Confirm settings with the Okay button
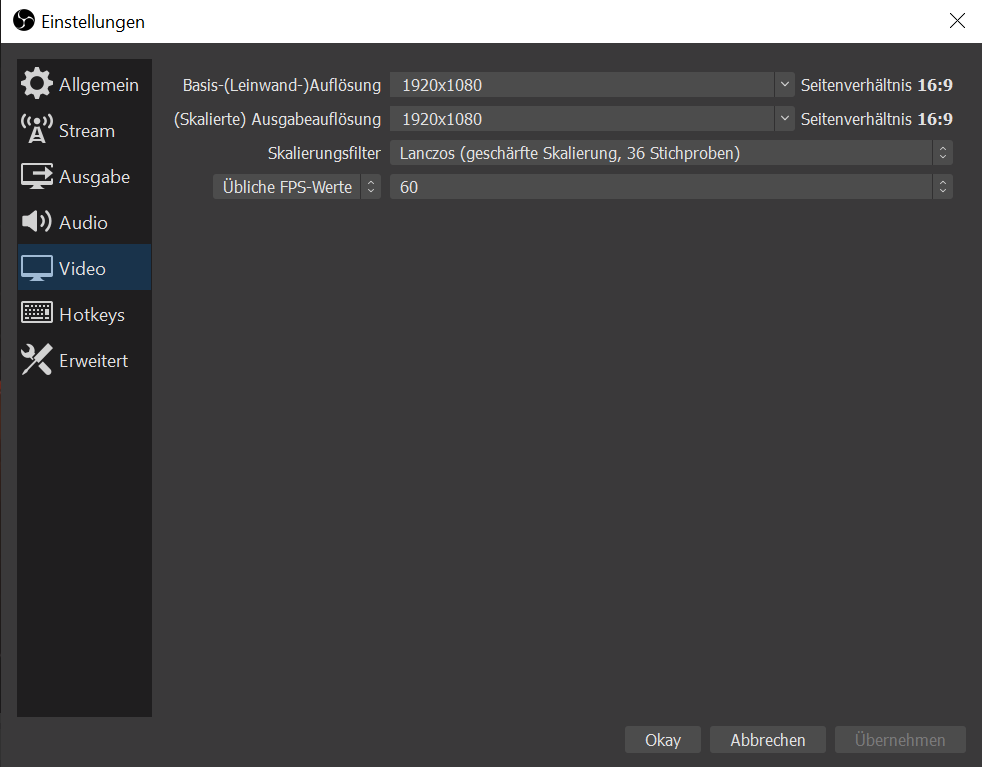This screenshot has width=982, height=767. click(662, 739)
